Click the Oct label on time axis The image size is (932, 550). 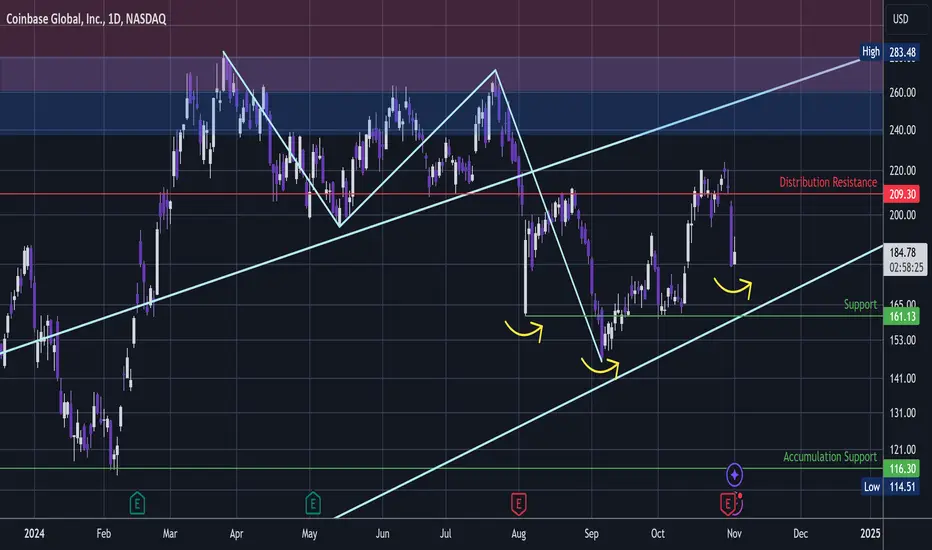click(x=657, y=533)
